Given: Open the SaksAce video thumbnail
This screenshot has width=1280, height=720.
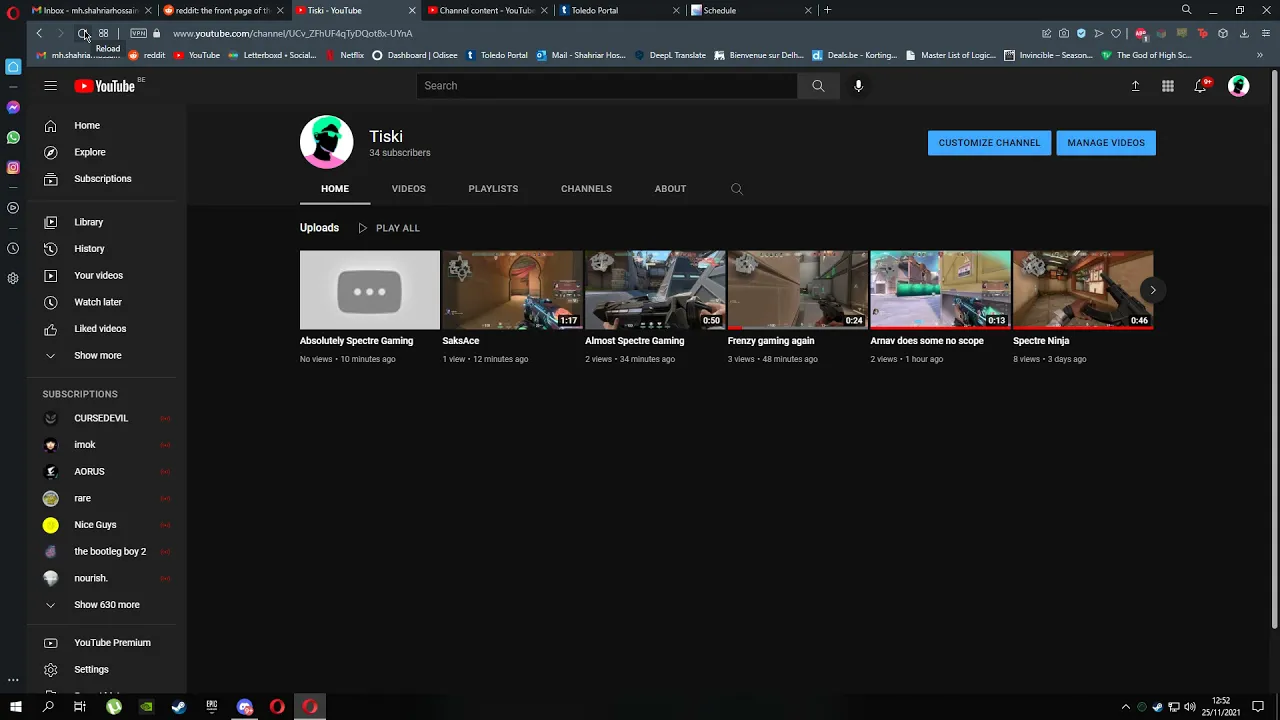Looking at the screenshot, I should (x=512, y=290).
